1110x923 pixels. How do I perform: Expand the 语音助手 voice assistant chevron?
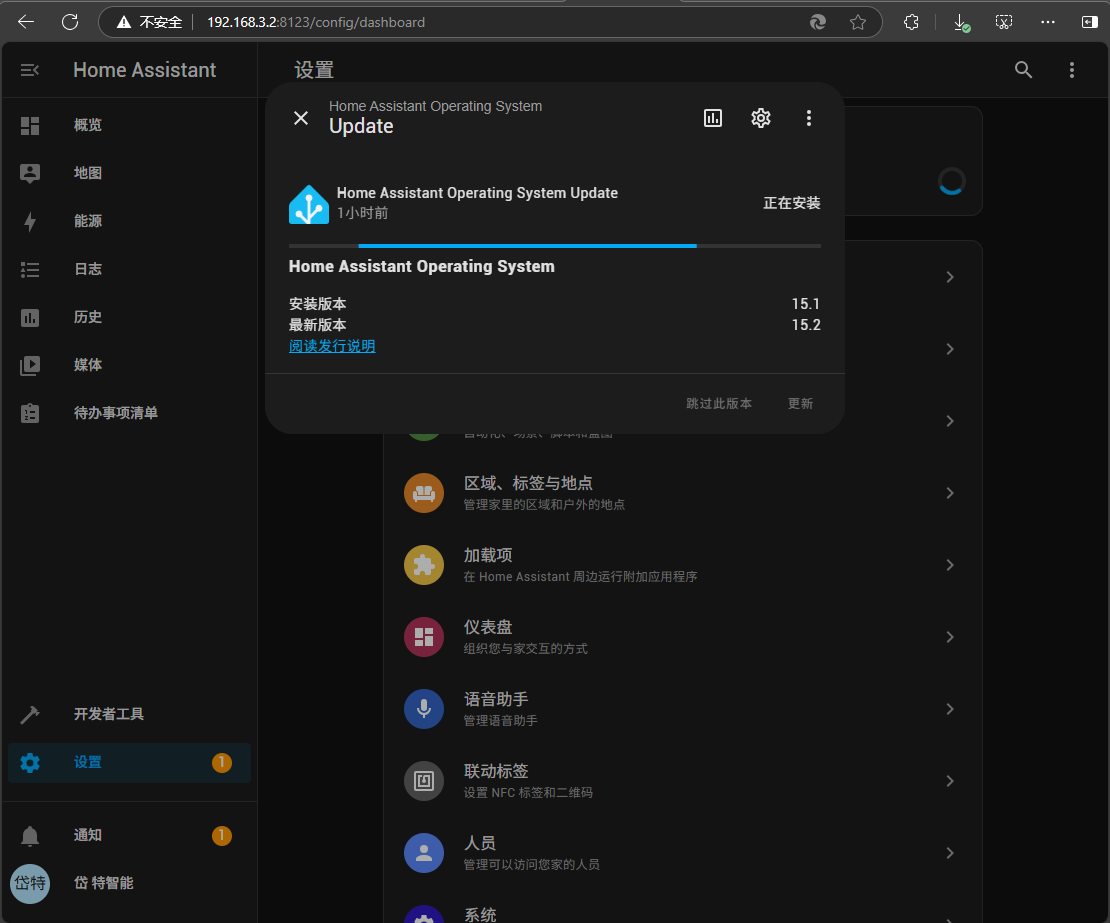[x=949, y=709]
